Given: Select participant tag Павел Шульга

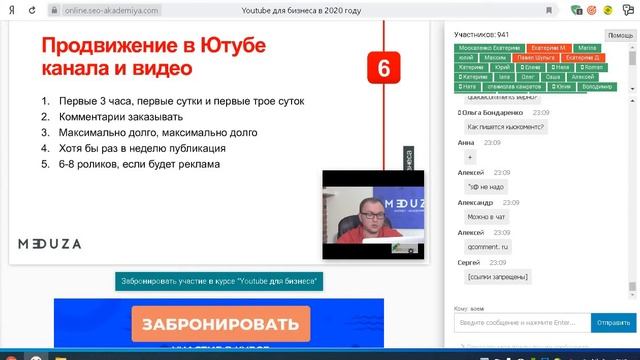Looking at the screenshot, I should (536, 58).
